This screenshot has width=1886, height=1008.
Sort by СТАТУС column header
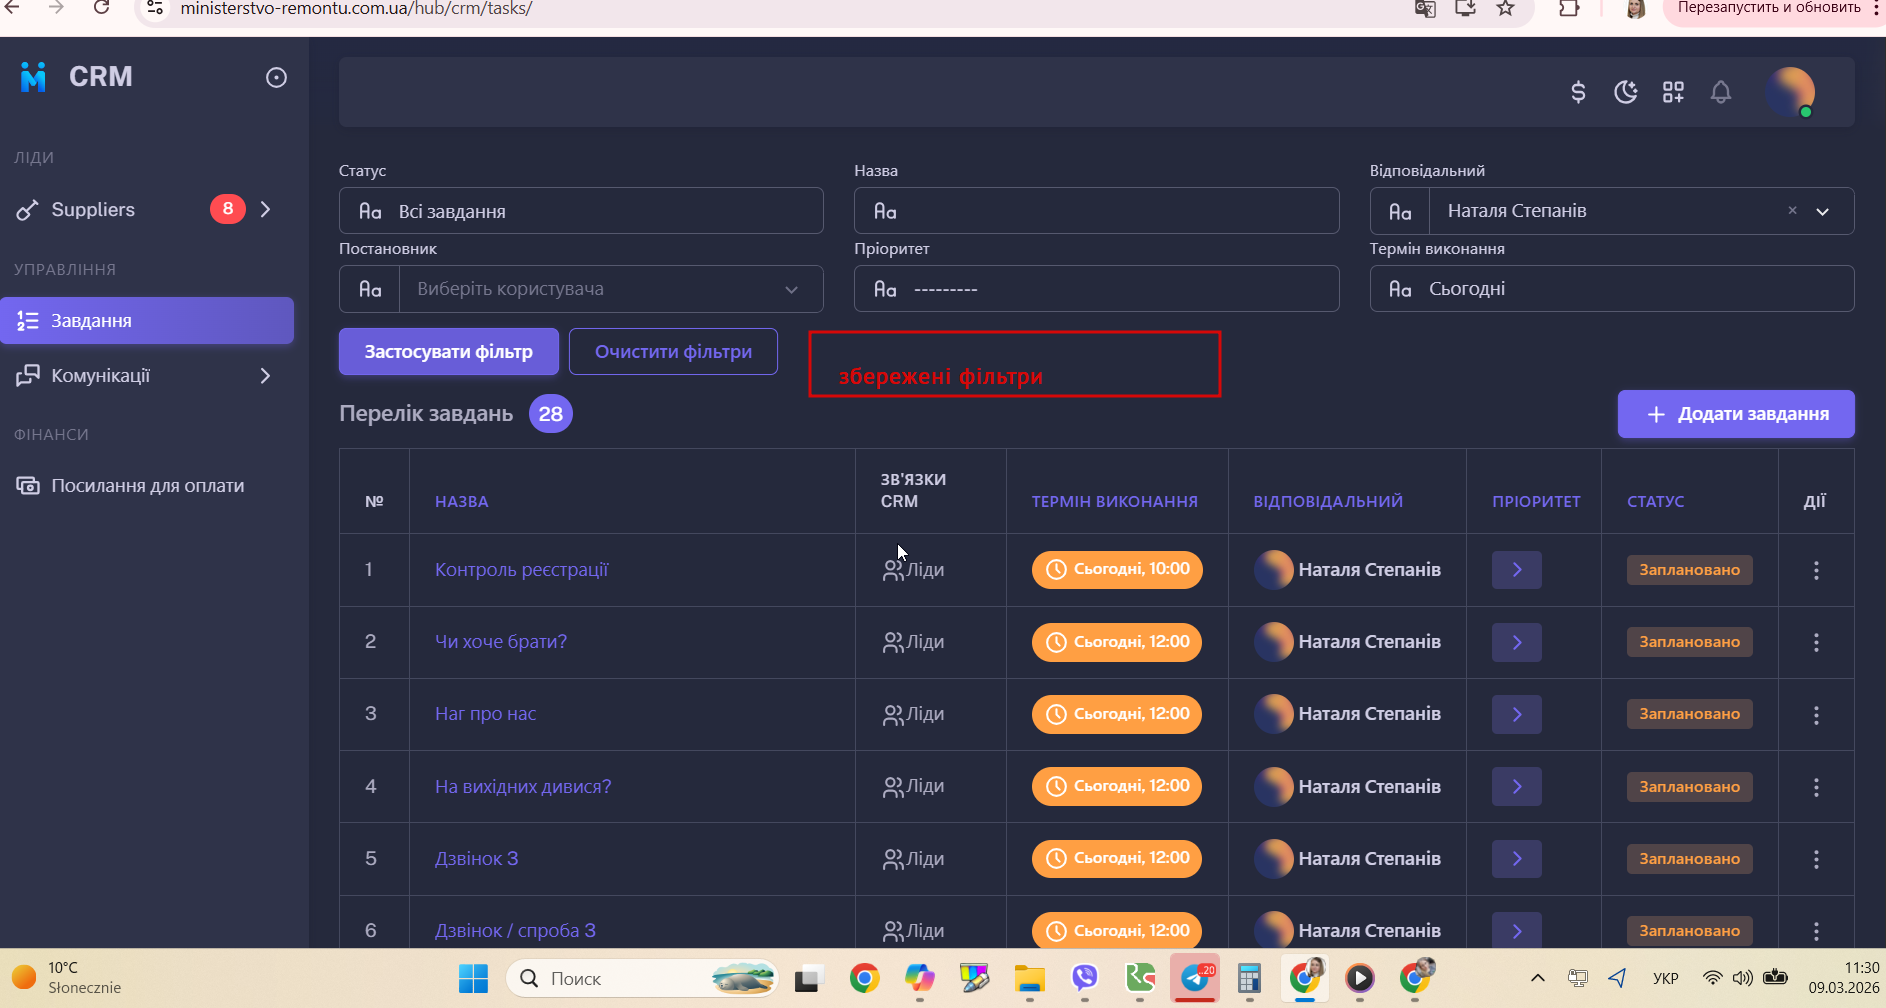(1655, 501)
